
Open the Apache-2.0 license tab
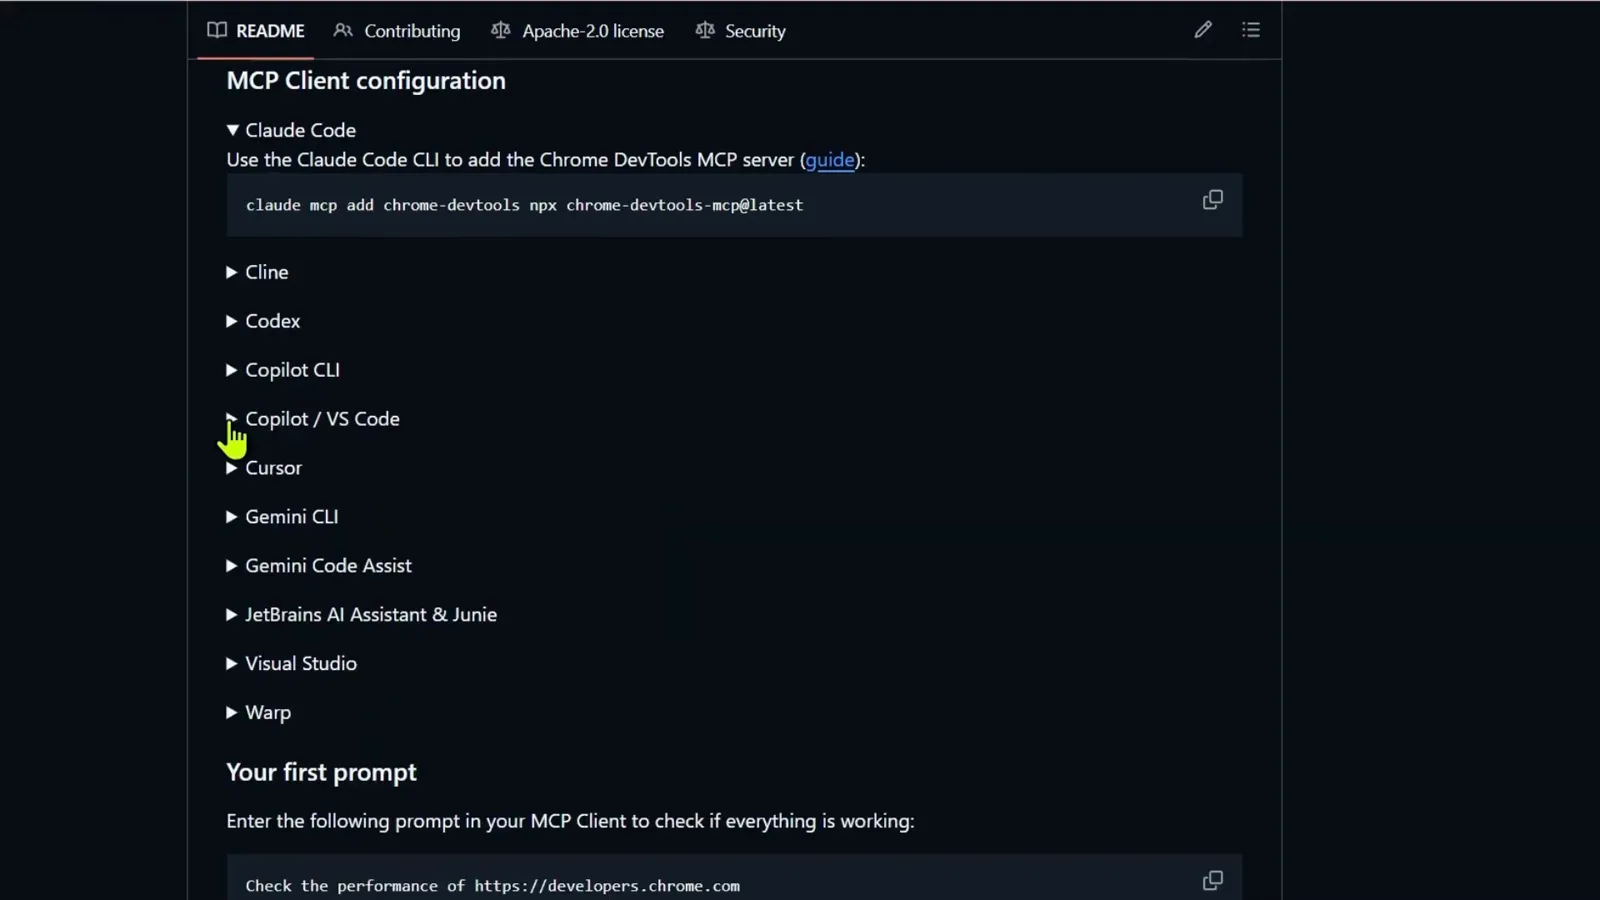[x=578, y=31]
